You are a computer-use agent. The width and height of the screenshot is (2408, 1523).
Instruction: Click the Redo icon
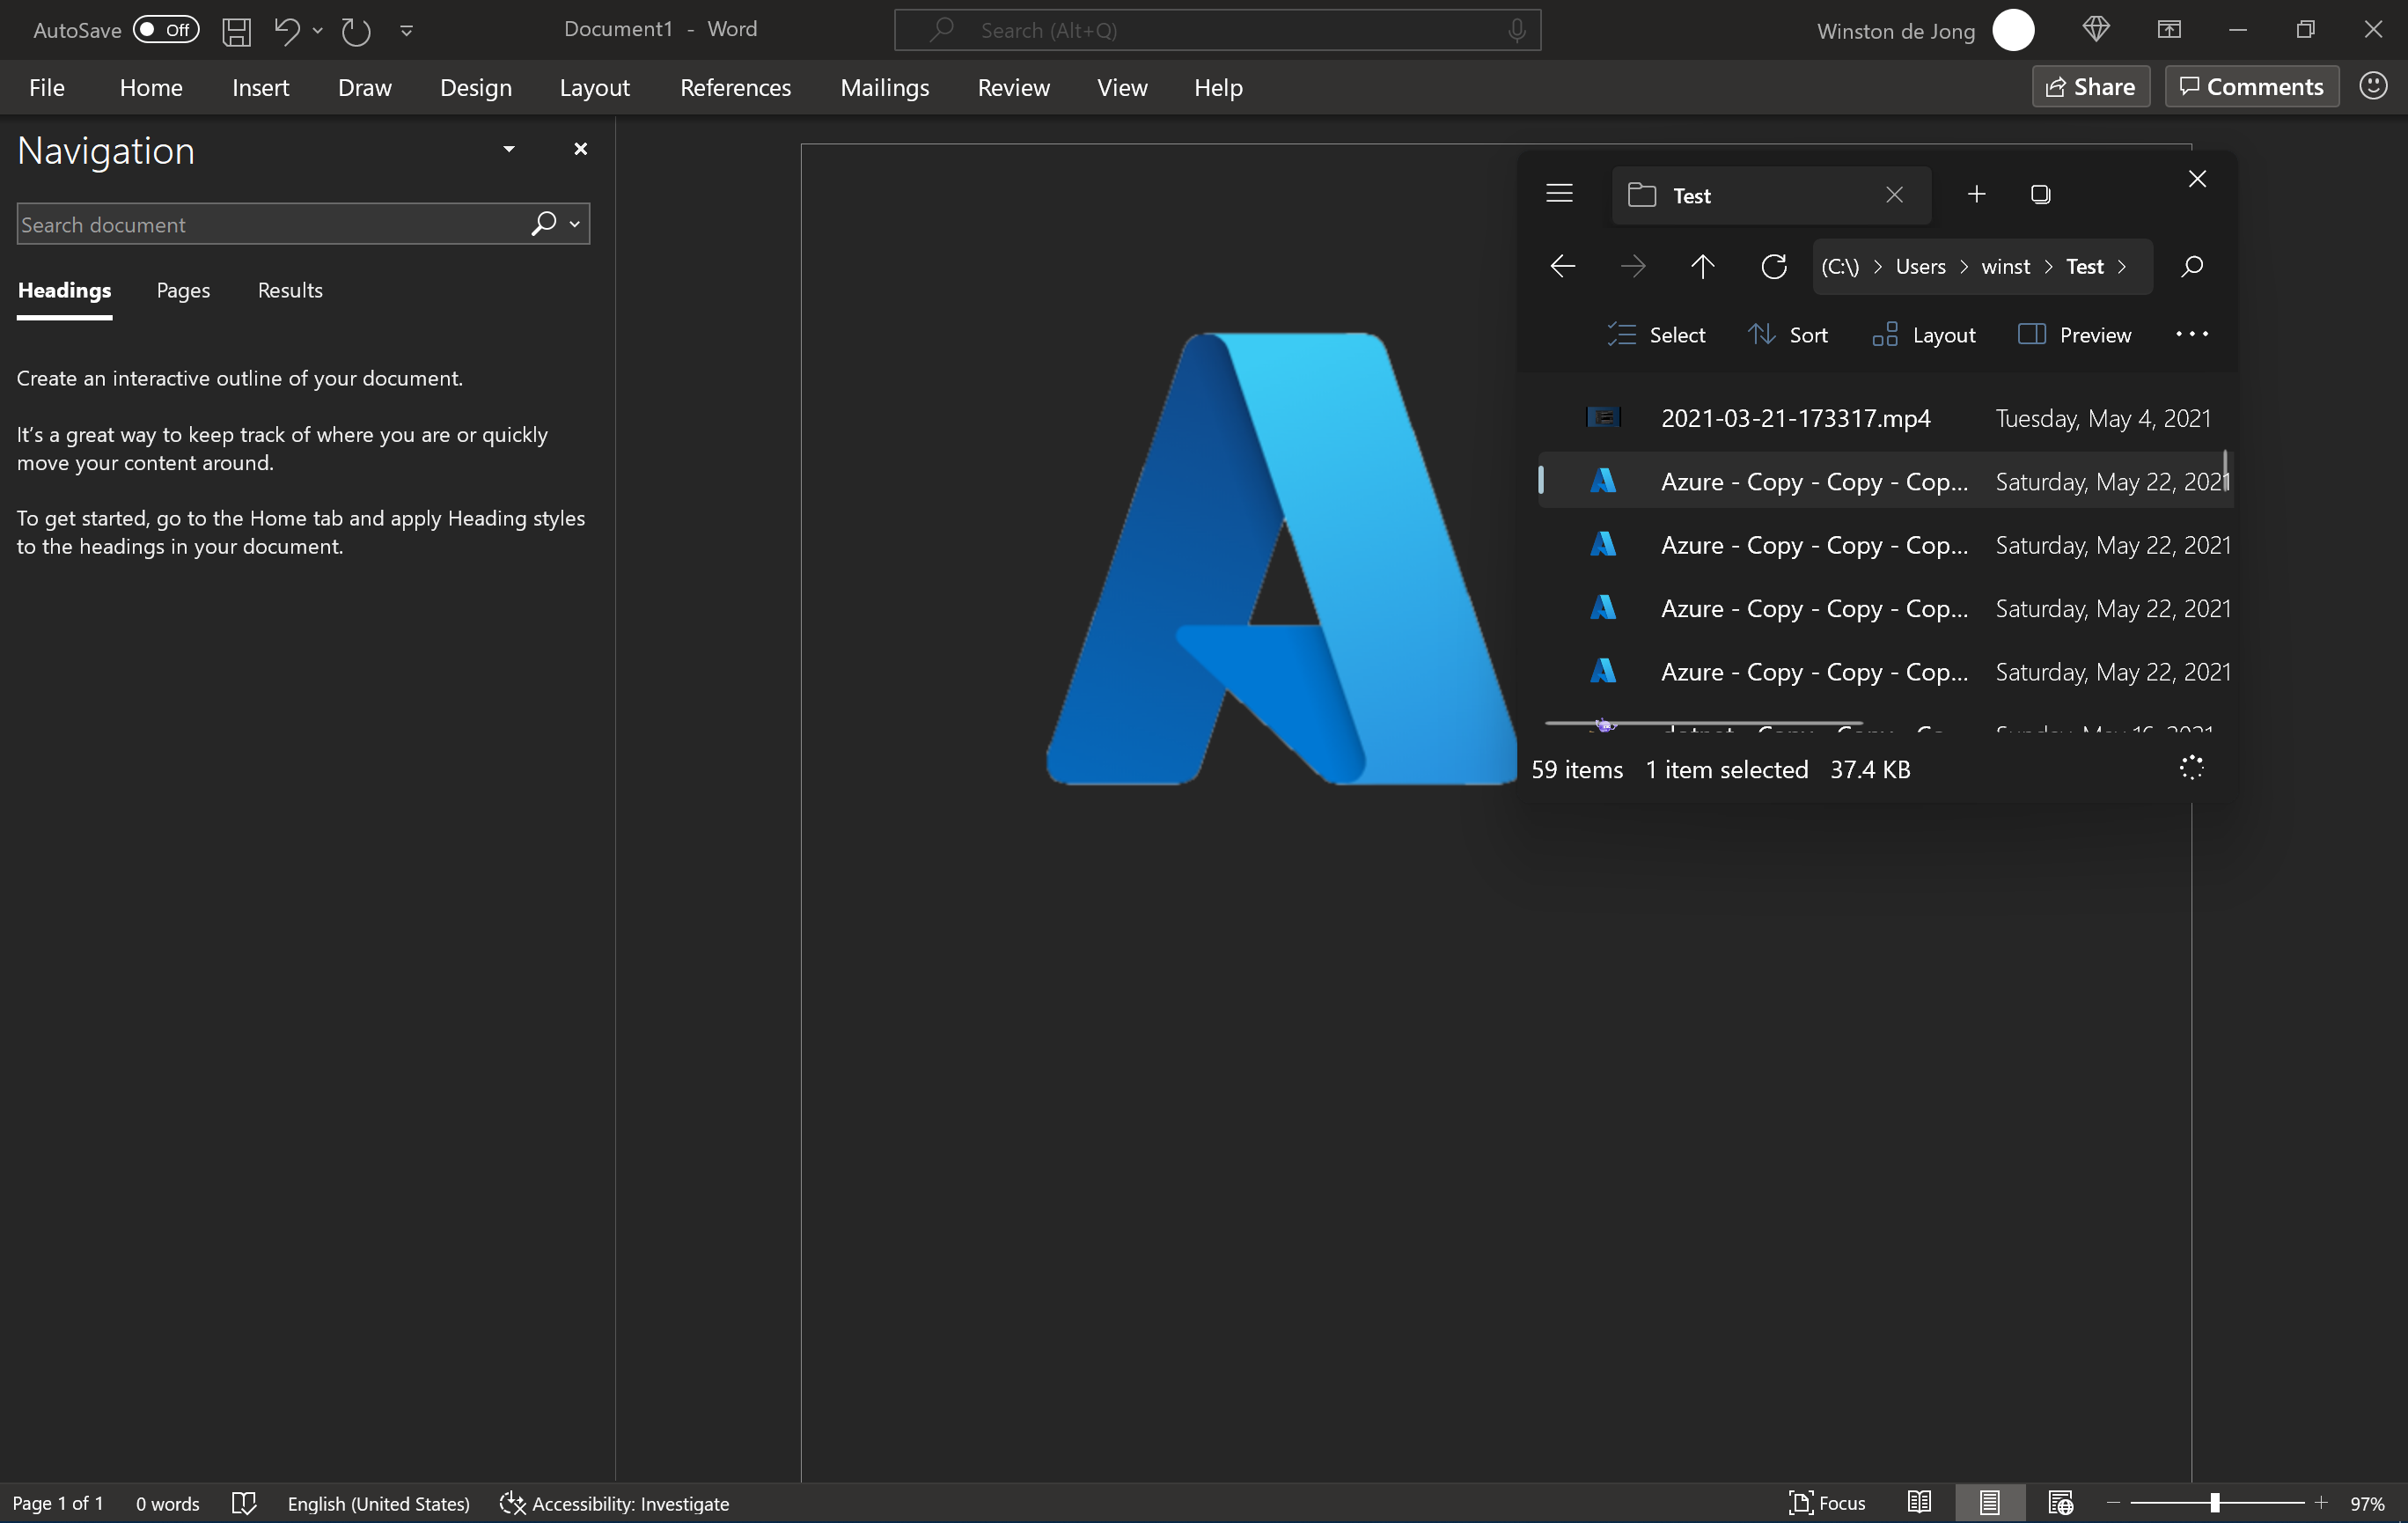point(355,31)
